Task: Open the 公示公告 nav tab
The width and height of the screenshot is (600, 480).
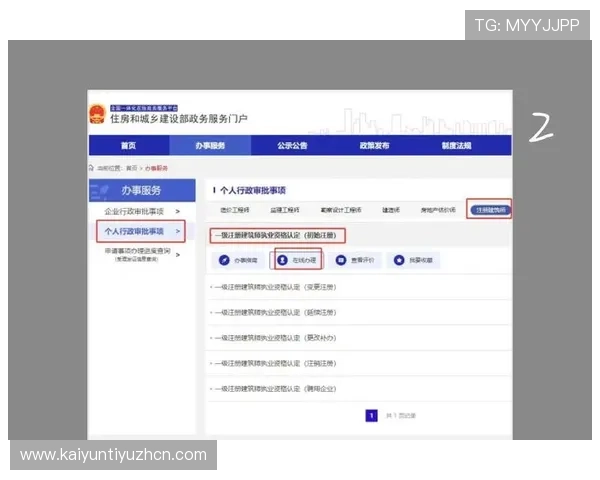Action: click(292, 145)
